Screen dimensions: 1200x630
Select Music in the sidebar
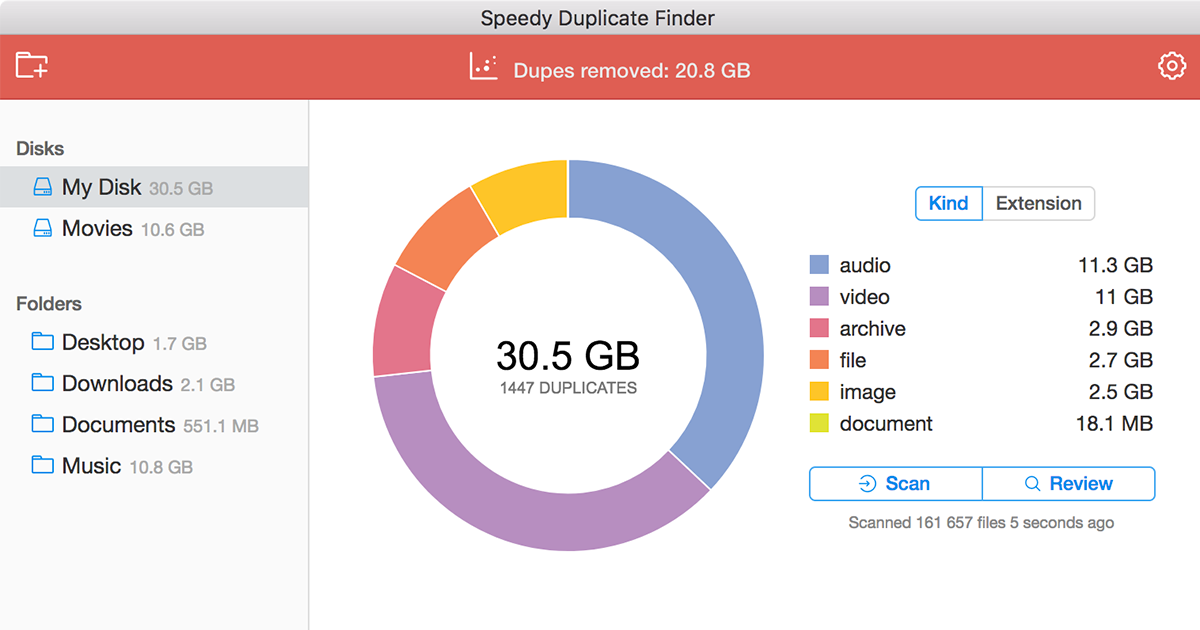click(154, 465)
